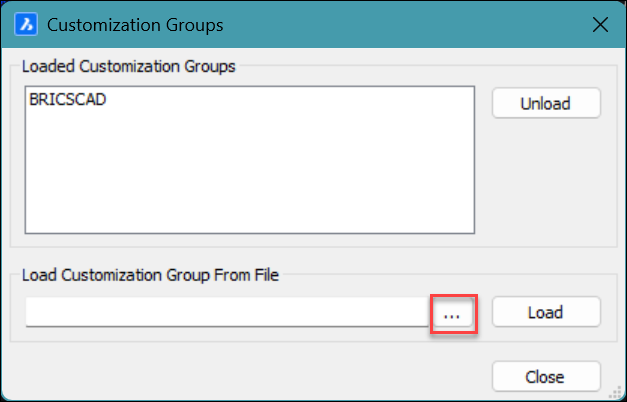This screenshot has width=627, height=402.
Task: Open the file browser with the ellipsis button
Action: [x=452, y=313]
